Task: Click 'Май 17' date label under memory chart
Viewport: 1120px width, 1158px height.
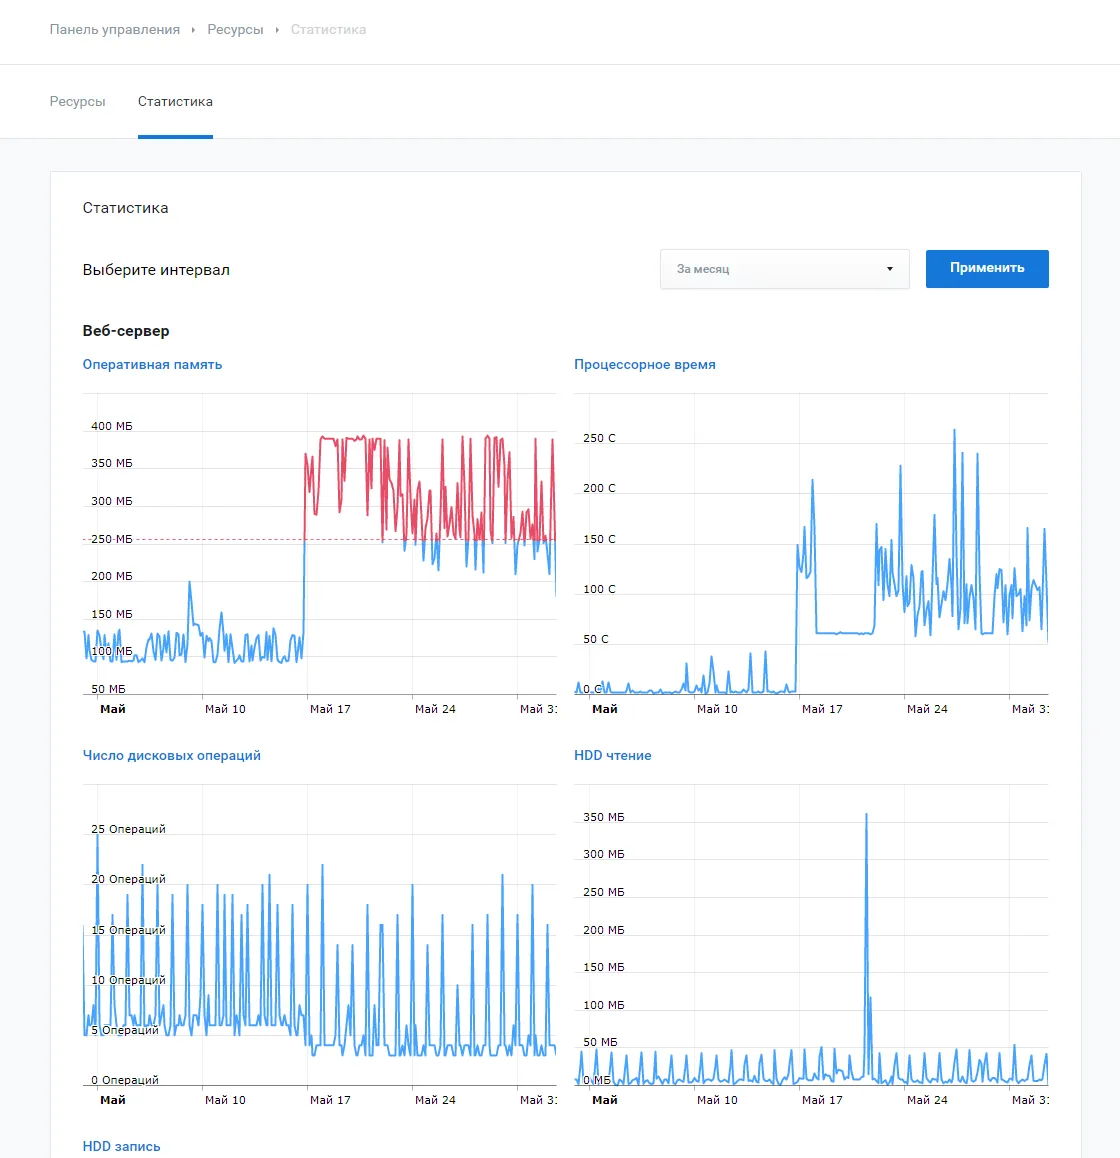Action: coord(330,709)
